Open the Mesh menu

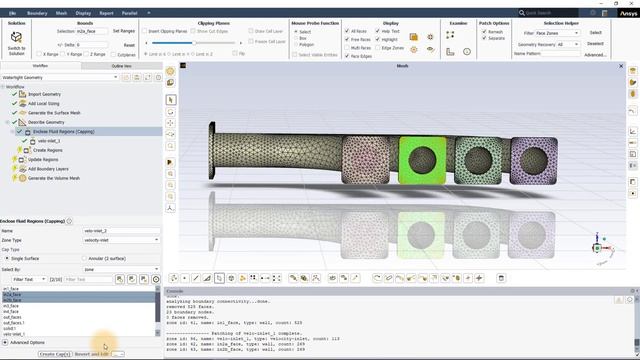pyautogui.click(x=61, y=13)
